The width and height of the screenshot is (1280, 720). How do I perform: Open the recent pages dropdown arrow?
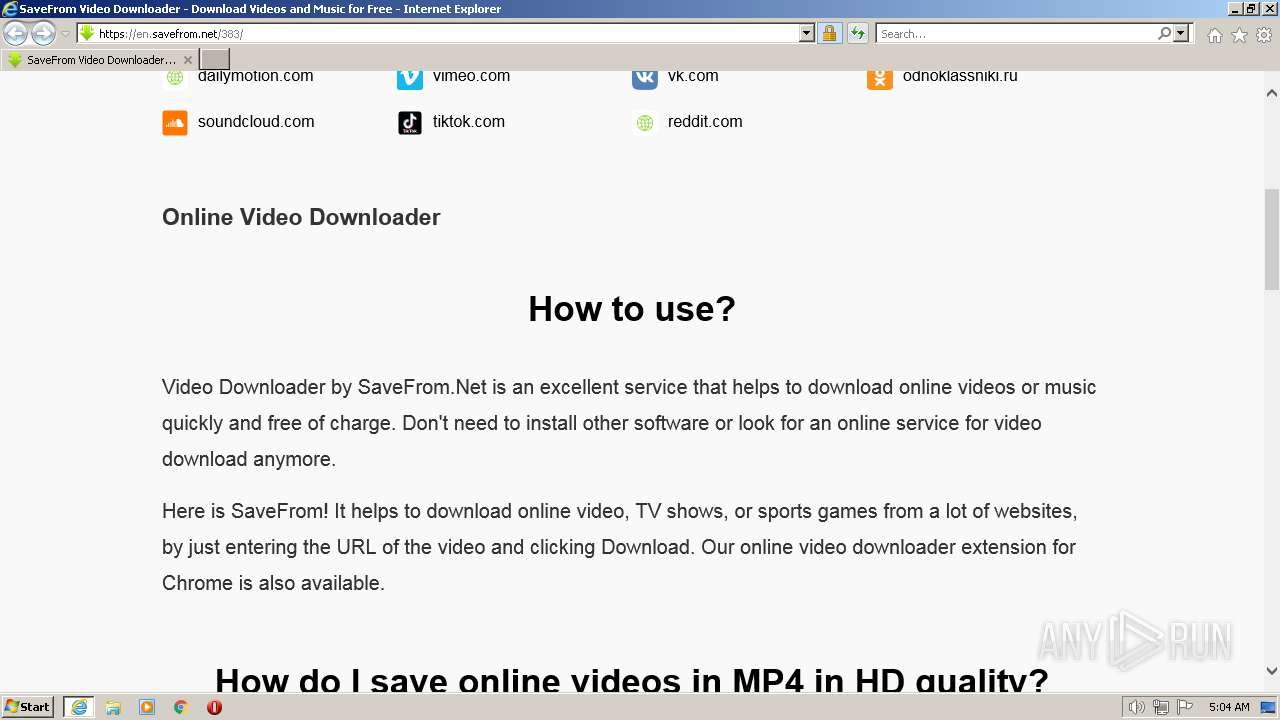tap(65, 34)
